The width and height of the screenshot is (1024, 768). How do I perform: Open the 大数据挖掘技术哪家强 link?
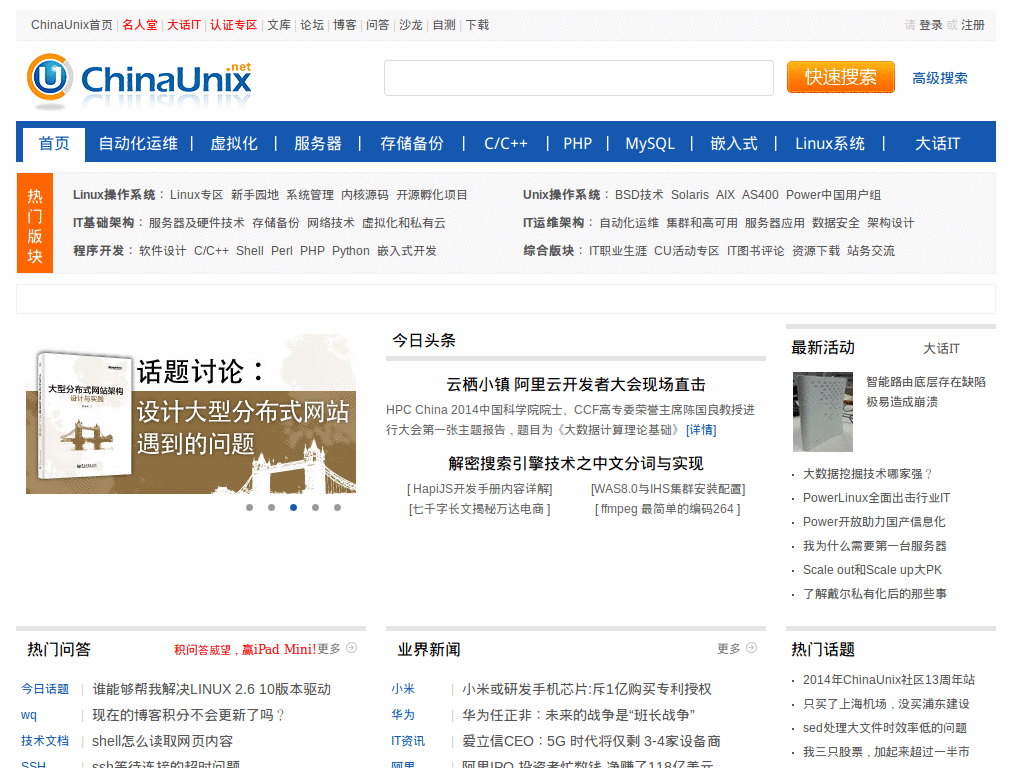868,474
